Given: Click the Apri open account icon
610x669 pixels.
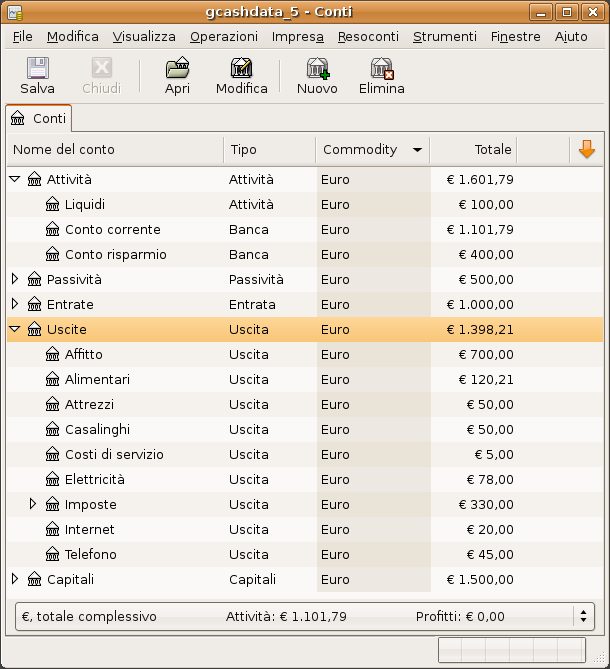Looking at the screenshot, I should pyautogui.click(x=177, y=68).
